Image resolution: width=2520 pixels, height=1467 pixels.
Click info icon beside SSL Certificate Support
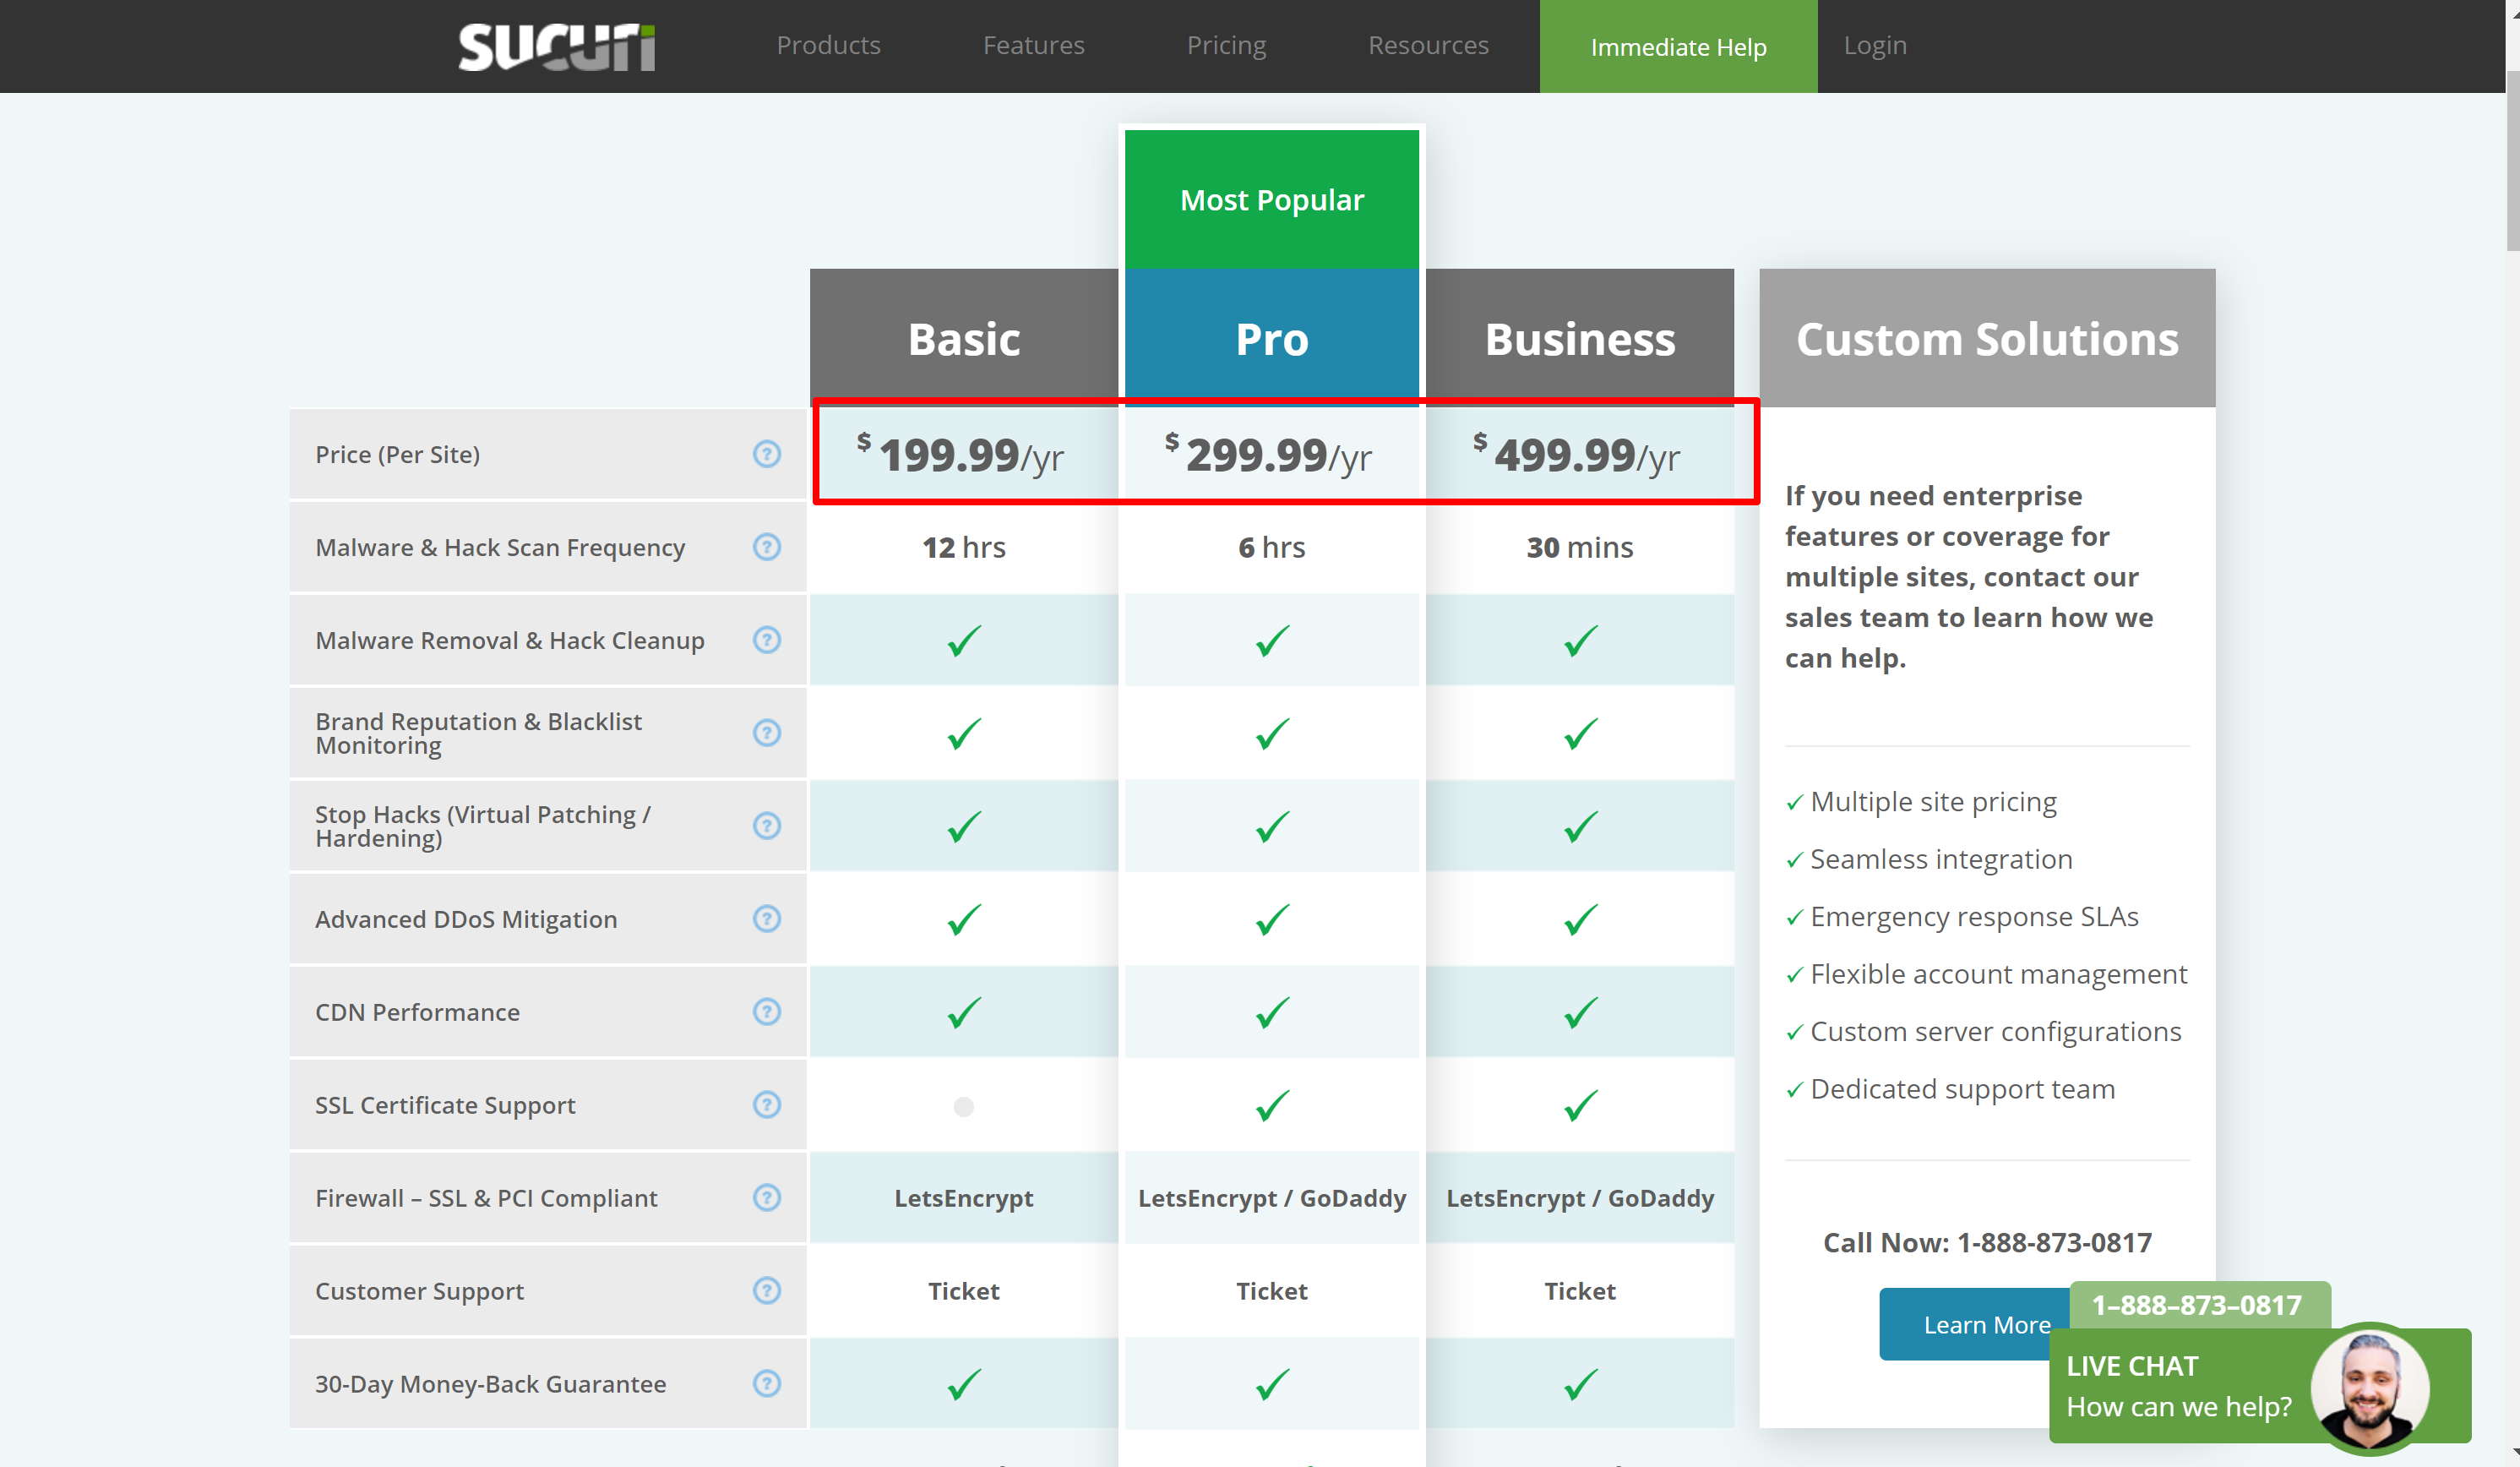click(766, 1105)
